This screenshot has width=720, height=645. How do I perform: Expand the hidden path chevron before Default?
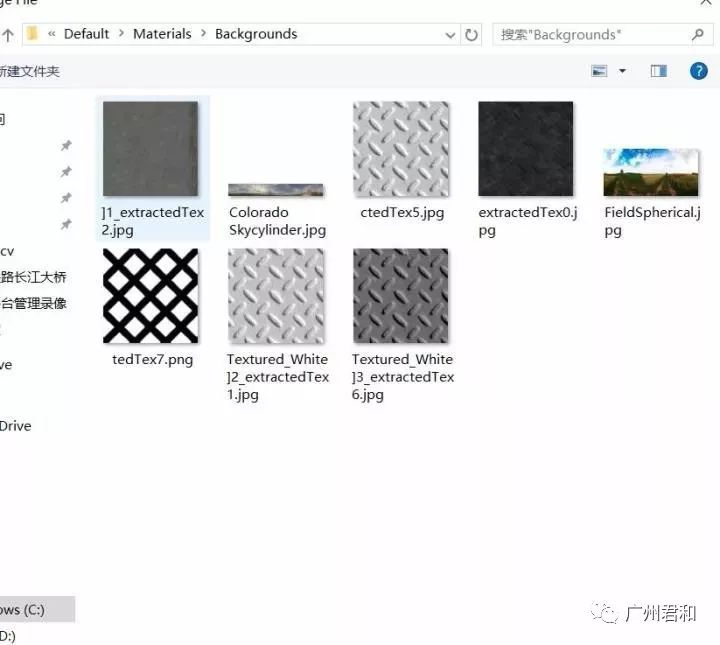[51, 34]
